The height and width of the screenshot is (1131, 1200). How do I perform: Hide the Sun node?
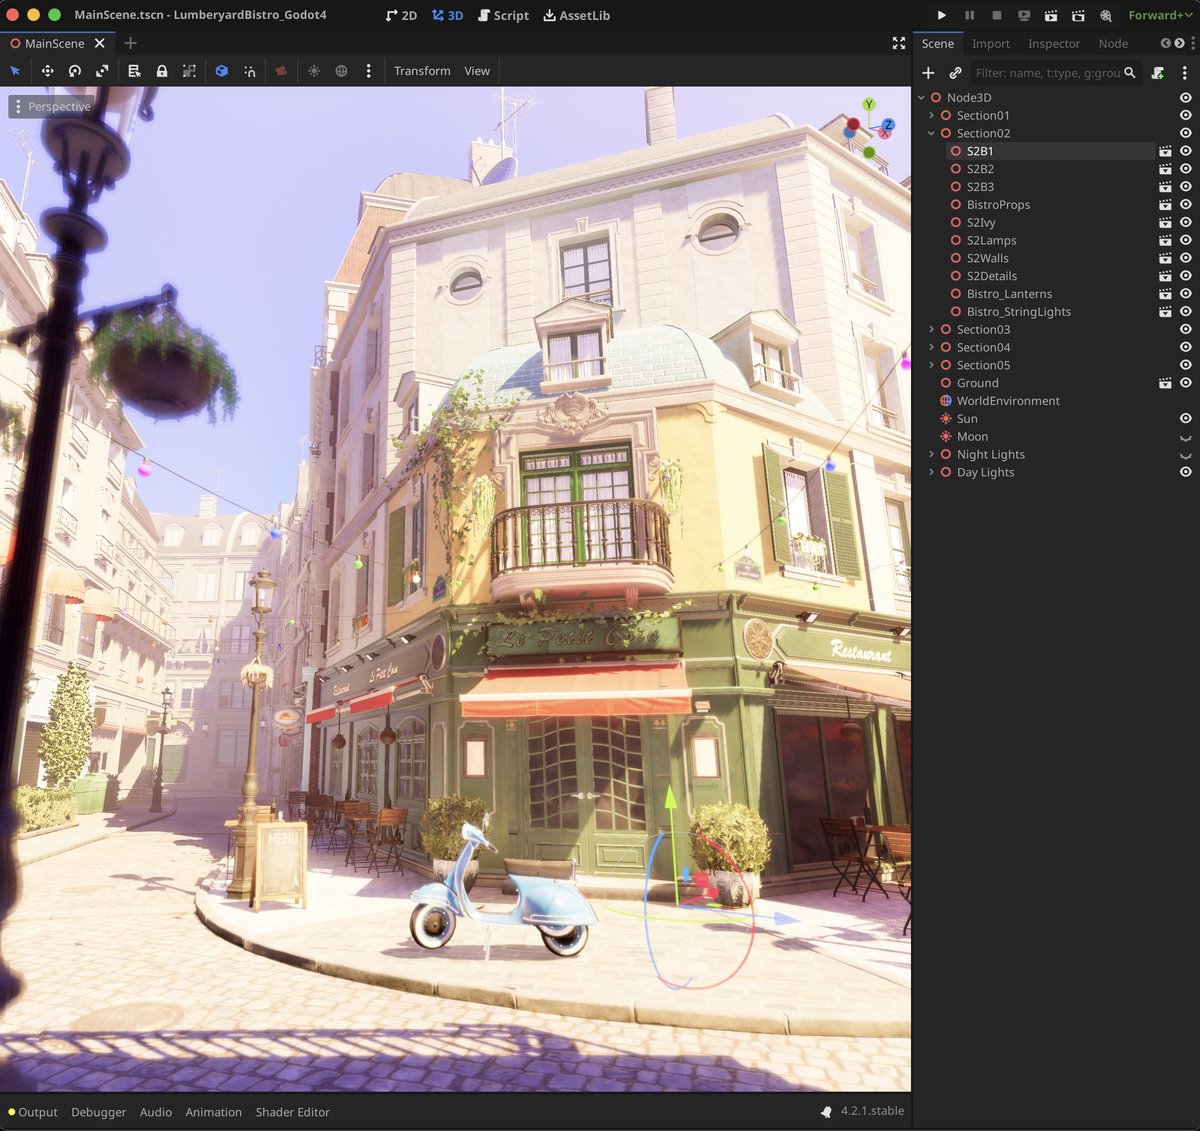point(1185,418)
